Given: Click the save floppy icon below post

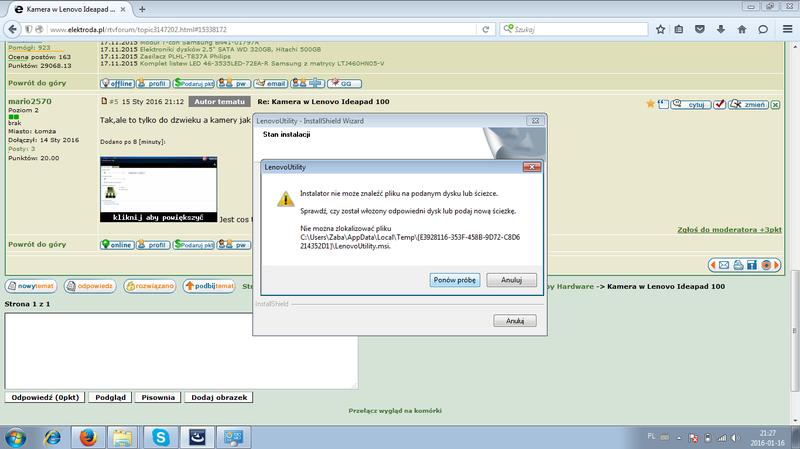Looking at the screenshot, I should tap(753, 264).
